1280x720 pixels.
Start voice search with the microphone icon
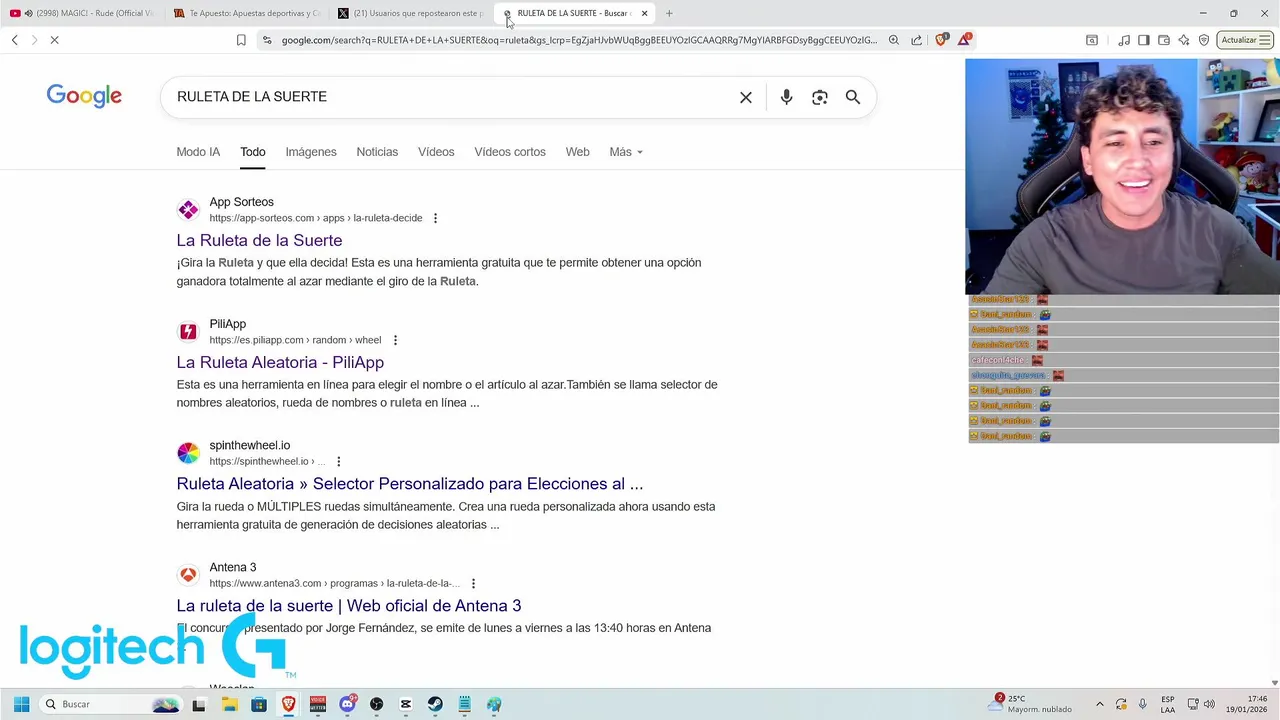786,97
